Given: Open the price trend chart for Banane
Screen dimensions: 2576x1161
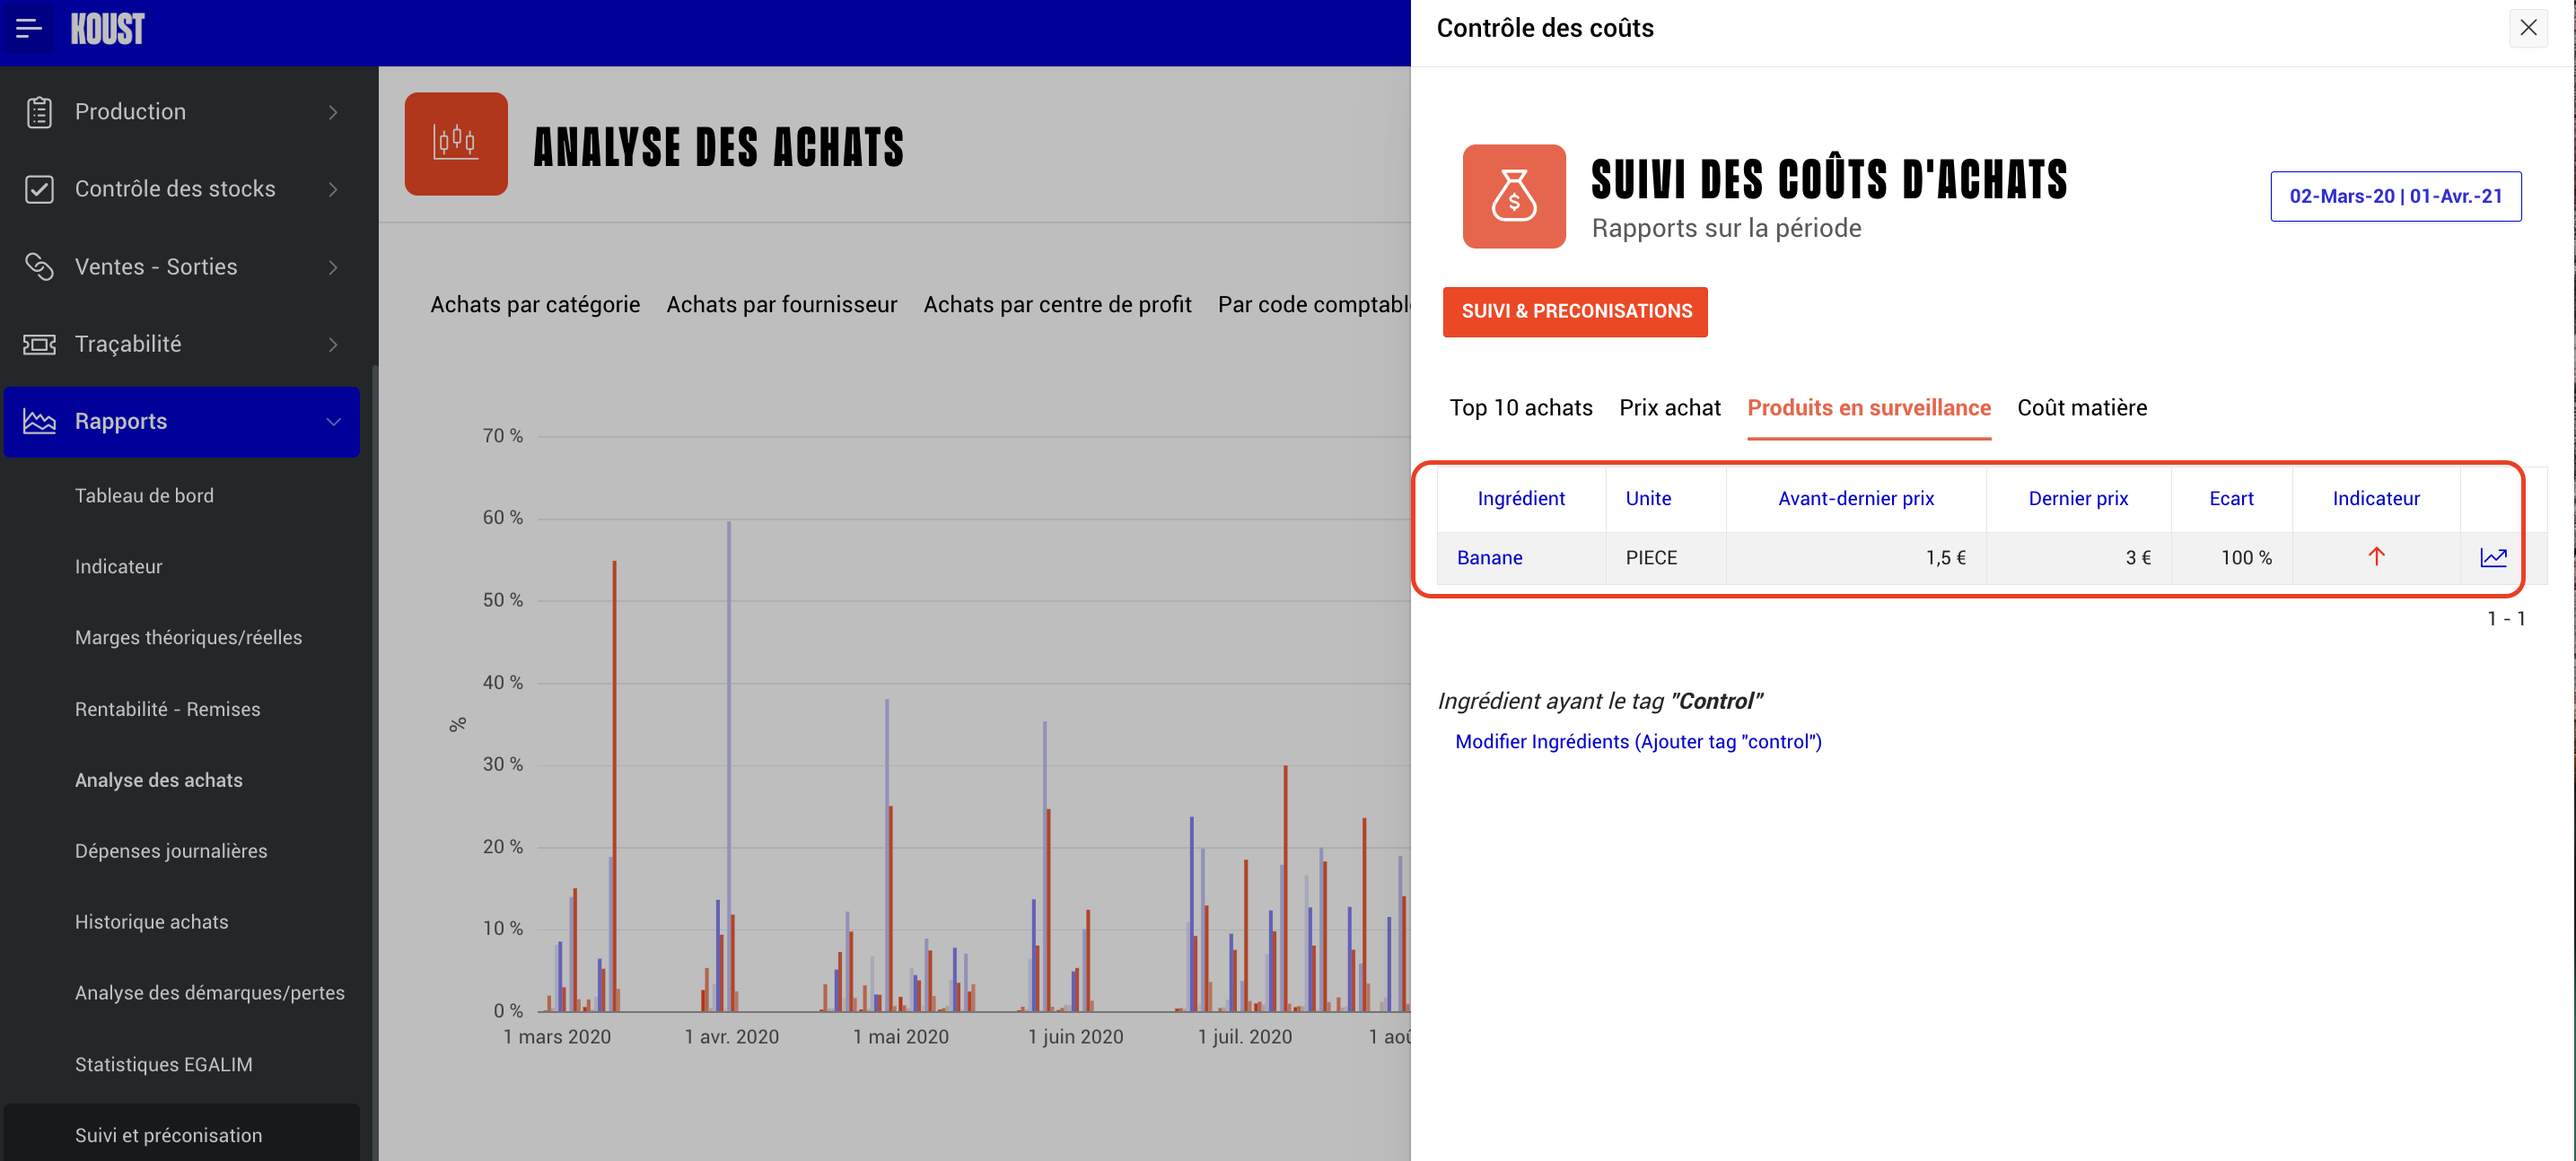Looking at the screenshot, I should pyautogui.click(x=2494, y=558).
